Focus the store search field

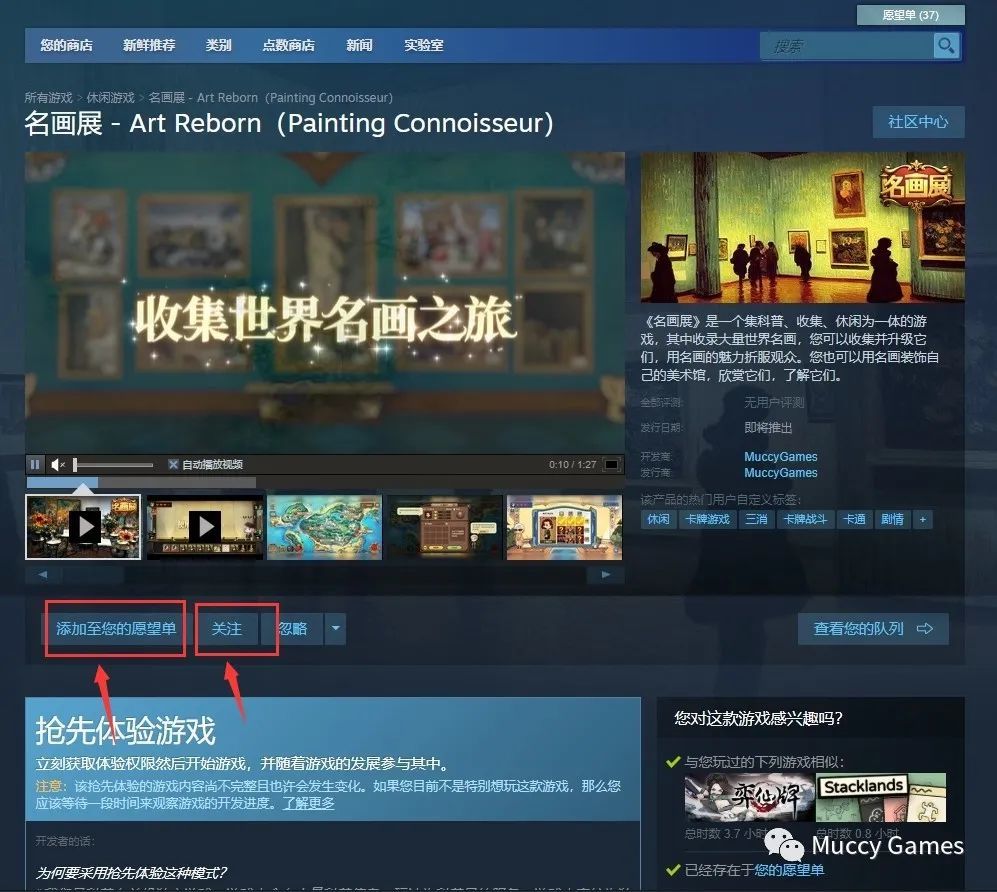pos(847,46)
